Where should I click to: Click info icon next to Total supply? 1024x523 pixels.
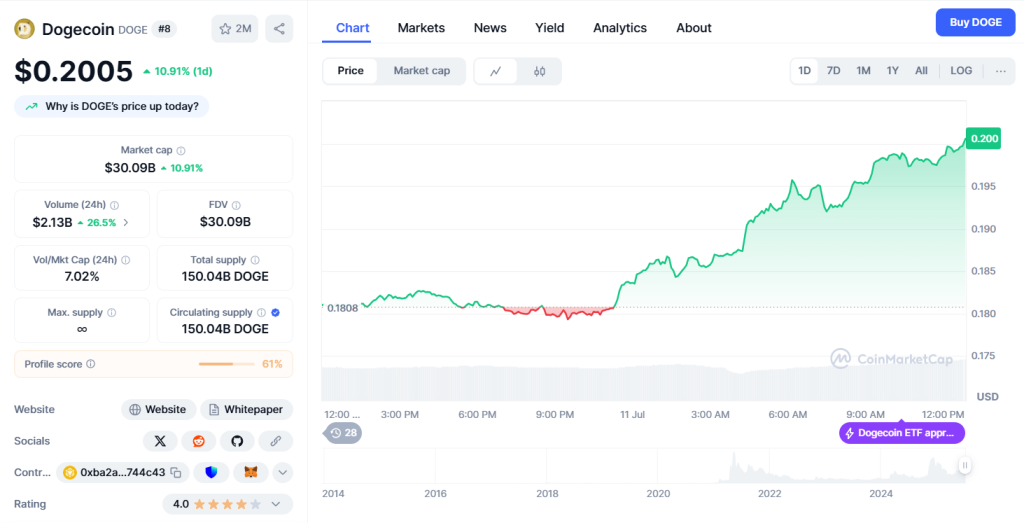(x=255, y=260)
